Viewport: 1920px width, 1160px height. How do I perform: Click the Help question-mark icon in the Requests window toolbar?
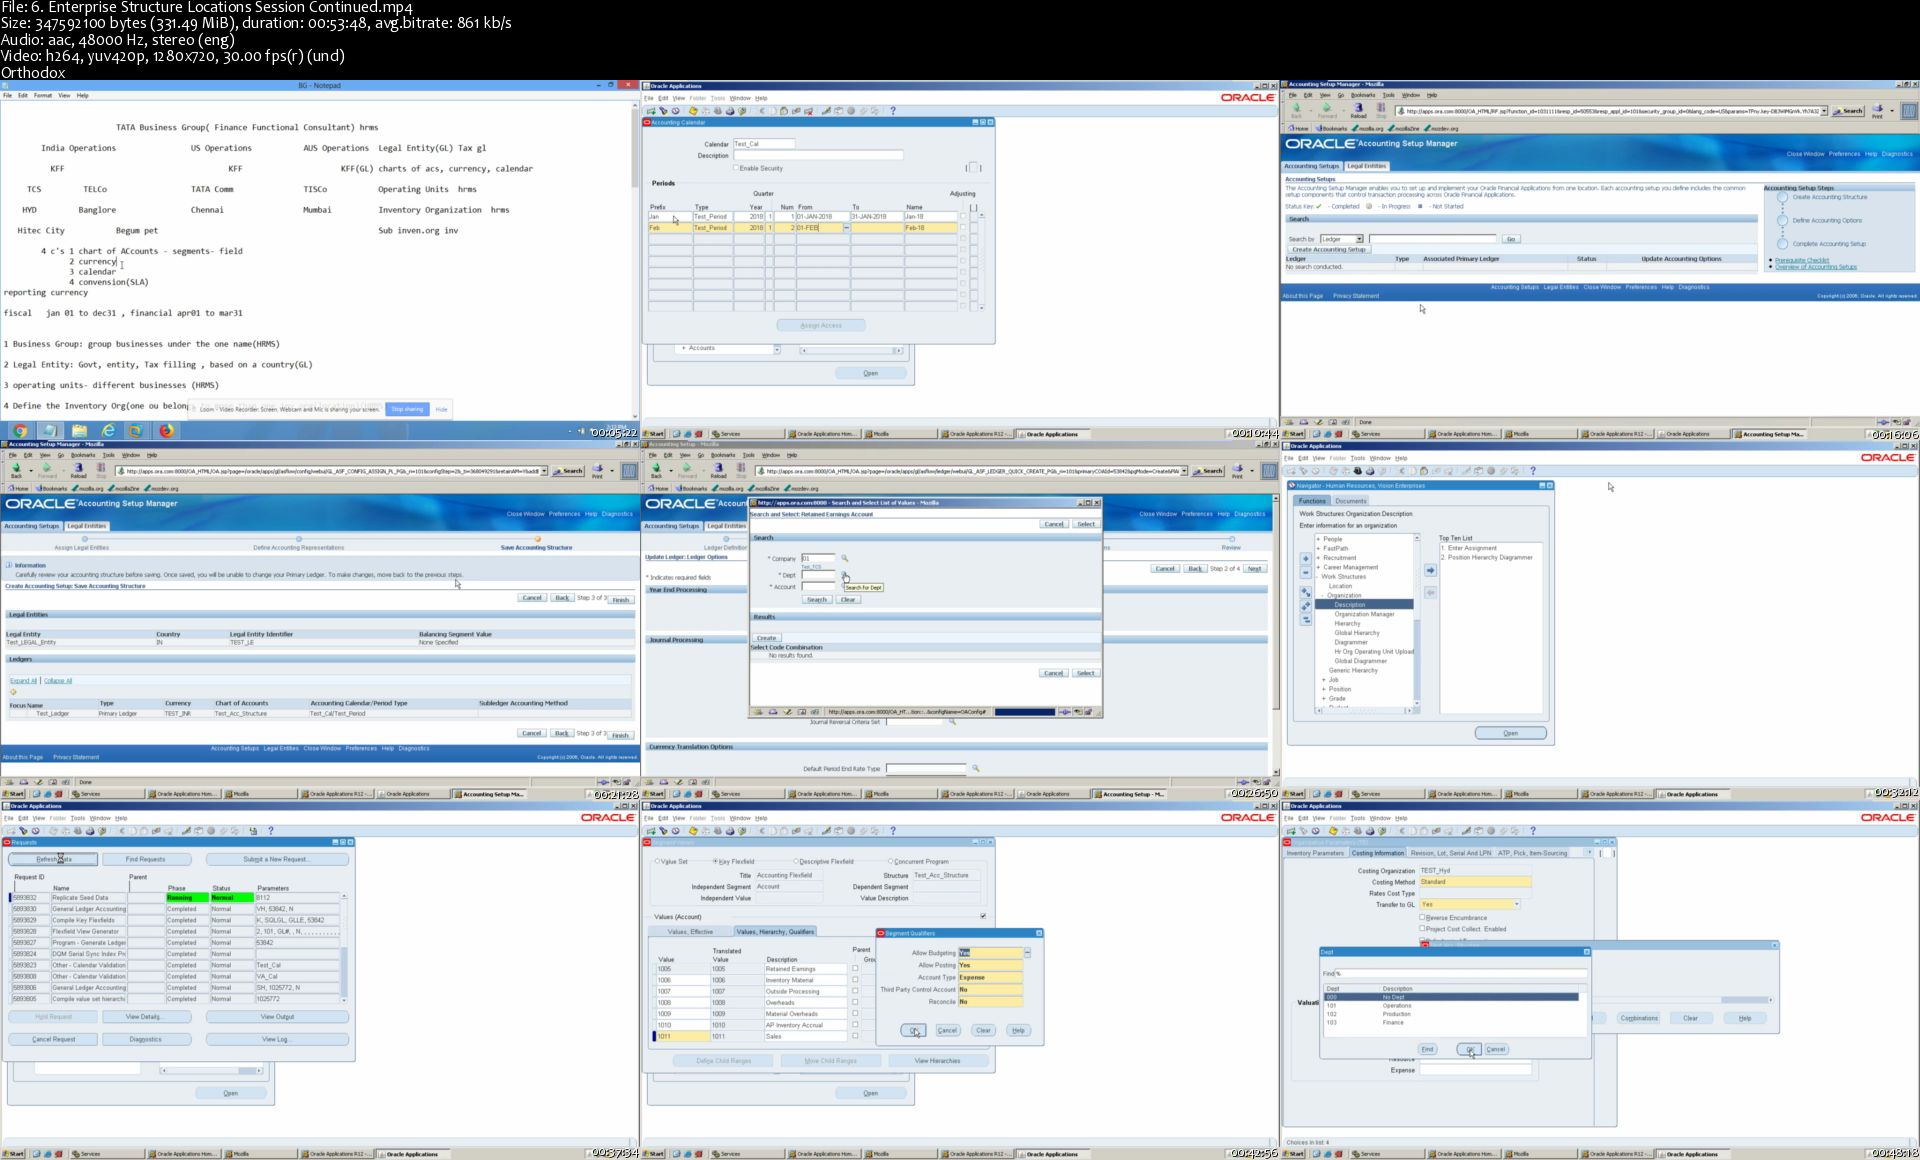pos(270,831)
